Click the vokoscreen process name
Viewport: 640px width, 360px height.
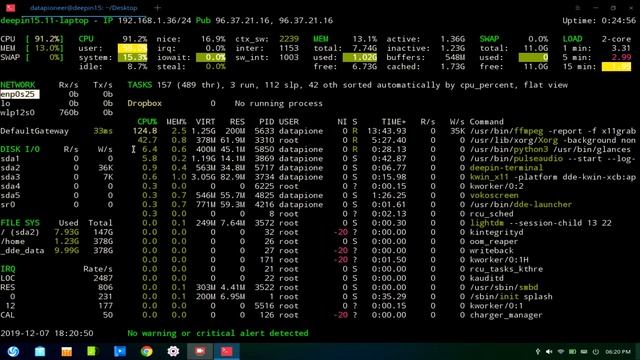tap(494, 195)
